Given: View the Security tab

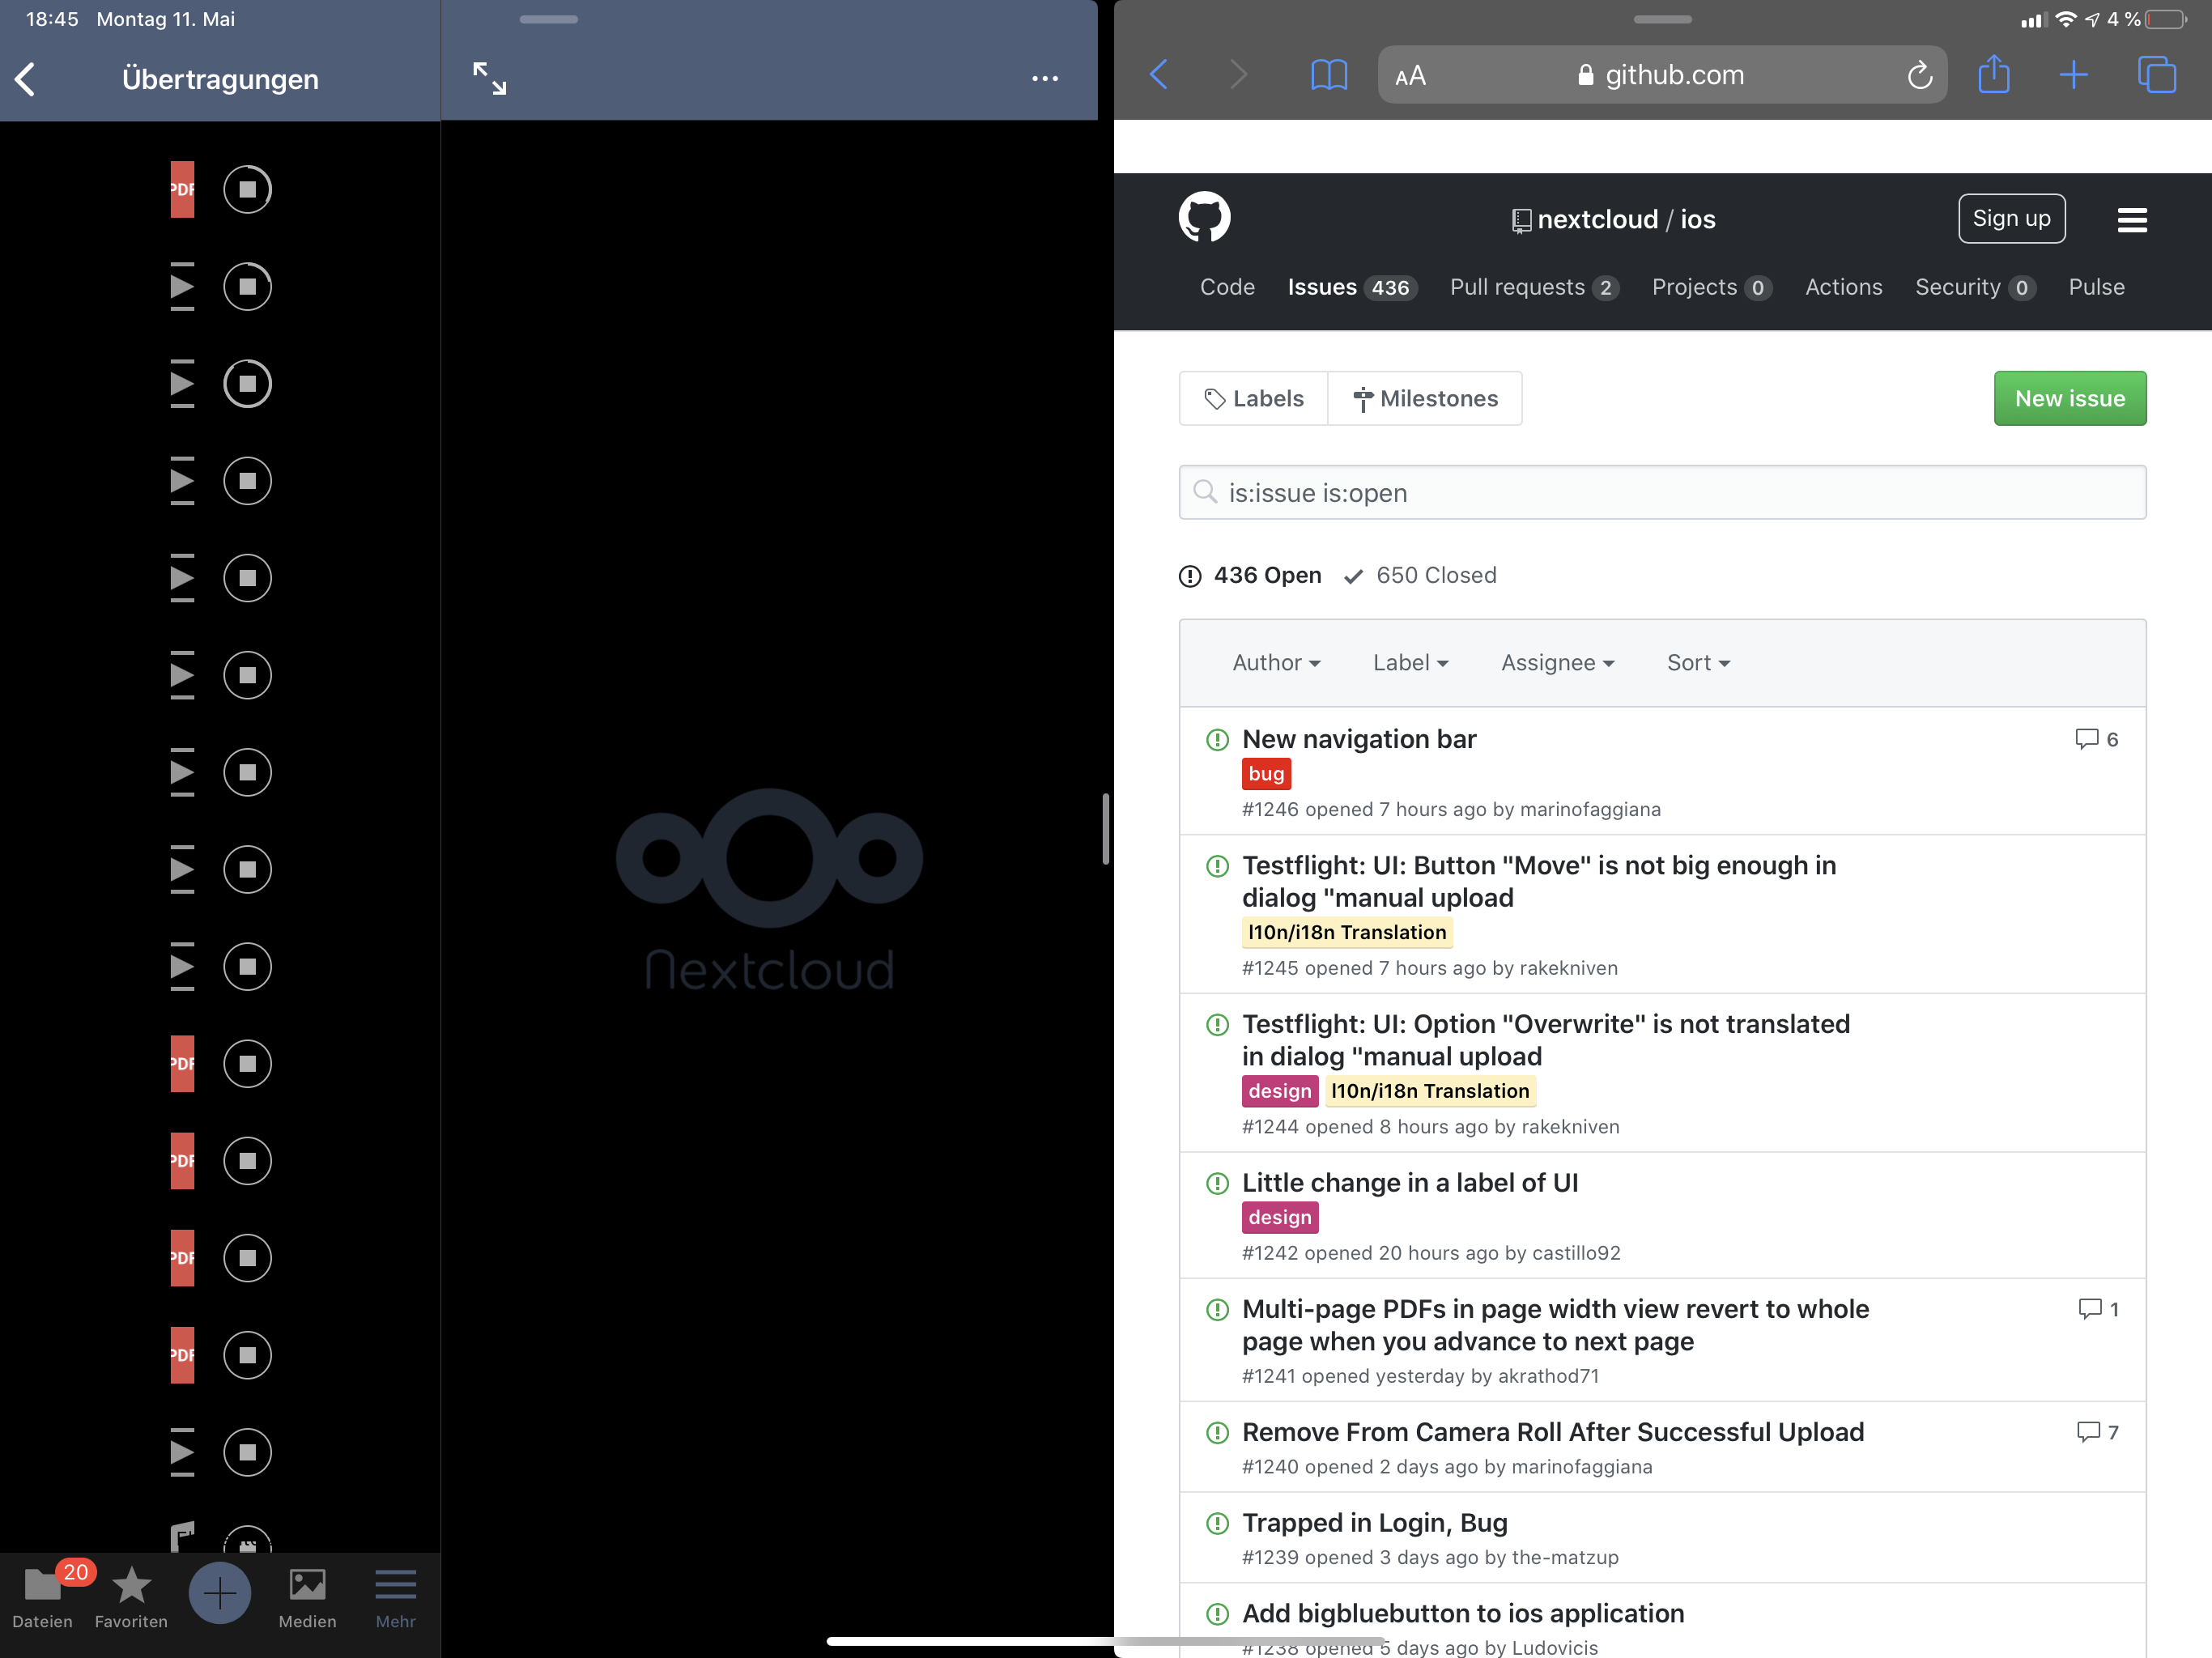Looking at the screenshot, I should tap(1975, 287).
